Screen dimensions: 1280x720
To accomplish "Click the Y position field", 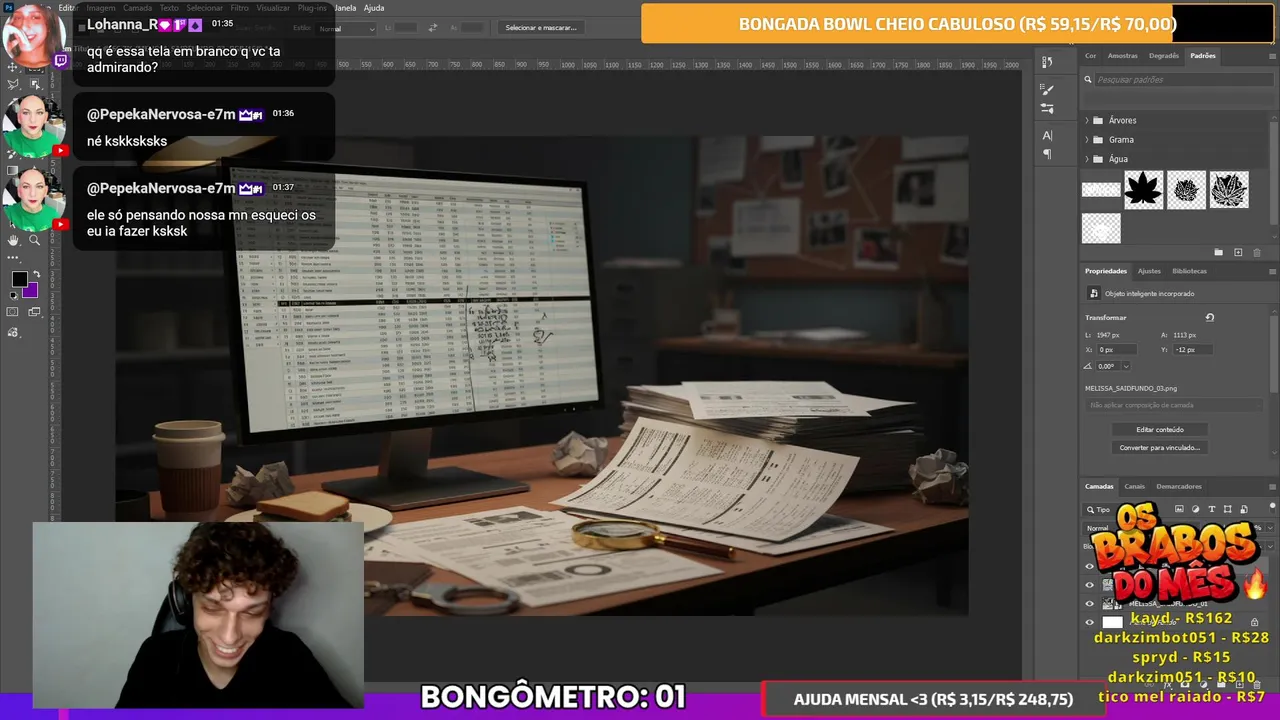I will click(x=1192, y=350).
